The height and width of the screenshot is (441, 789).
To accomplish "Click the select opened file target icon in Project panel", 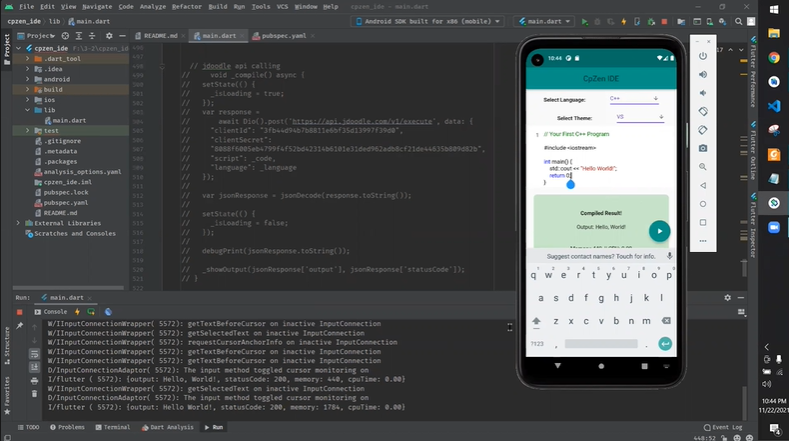I will 65,36.
